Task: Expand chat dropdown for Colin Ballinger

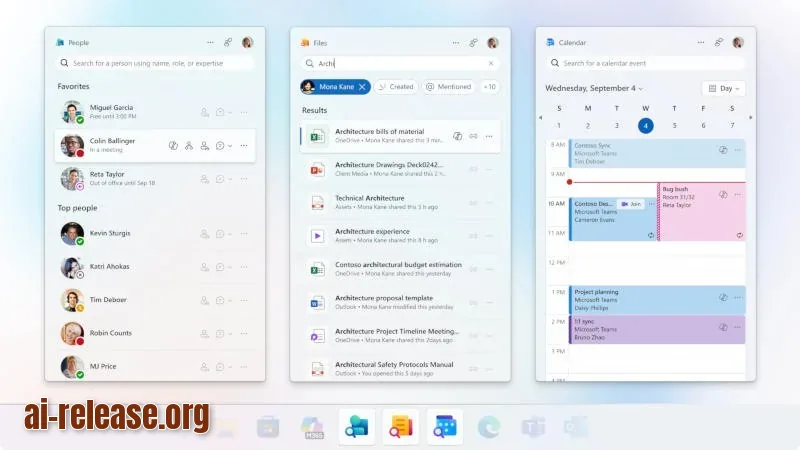Action: coord(230,146)
